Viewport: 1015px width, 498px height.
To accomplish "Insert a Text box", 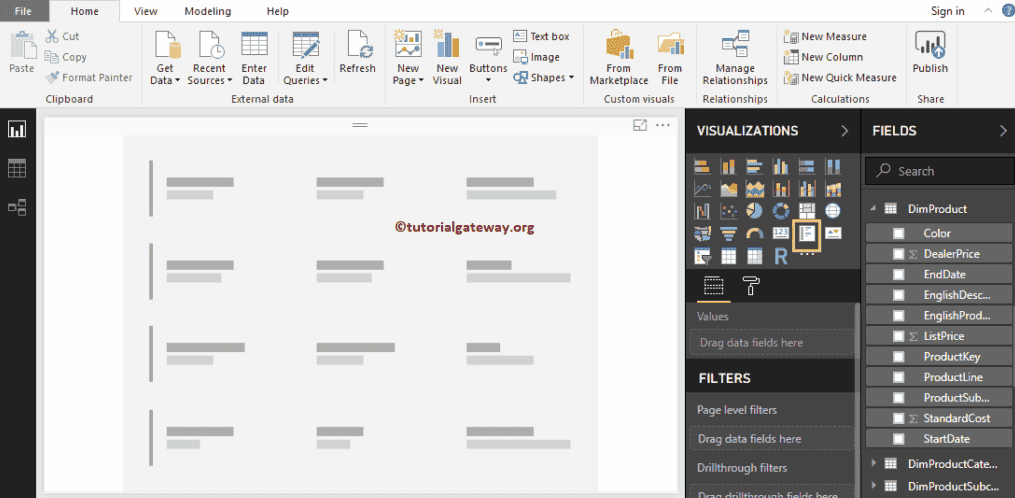I will point(541,36).
